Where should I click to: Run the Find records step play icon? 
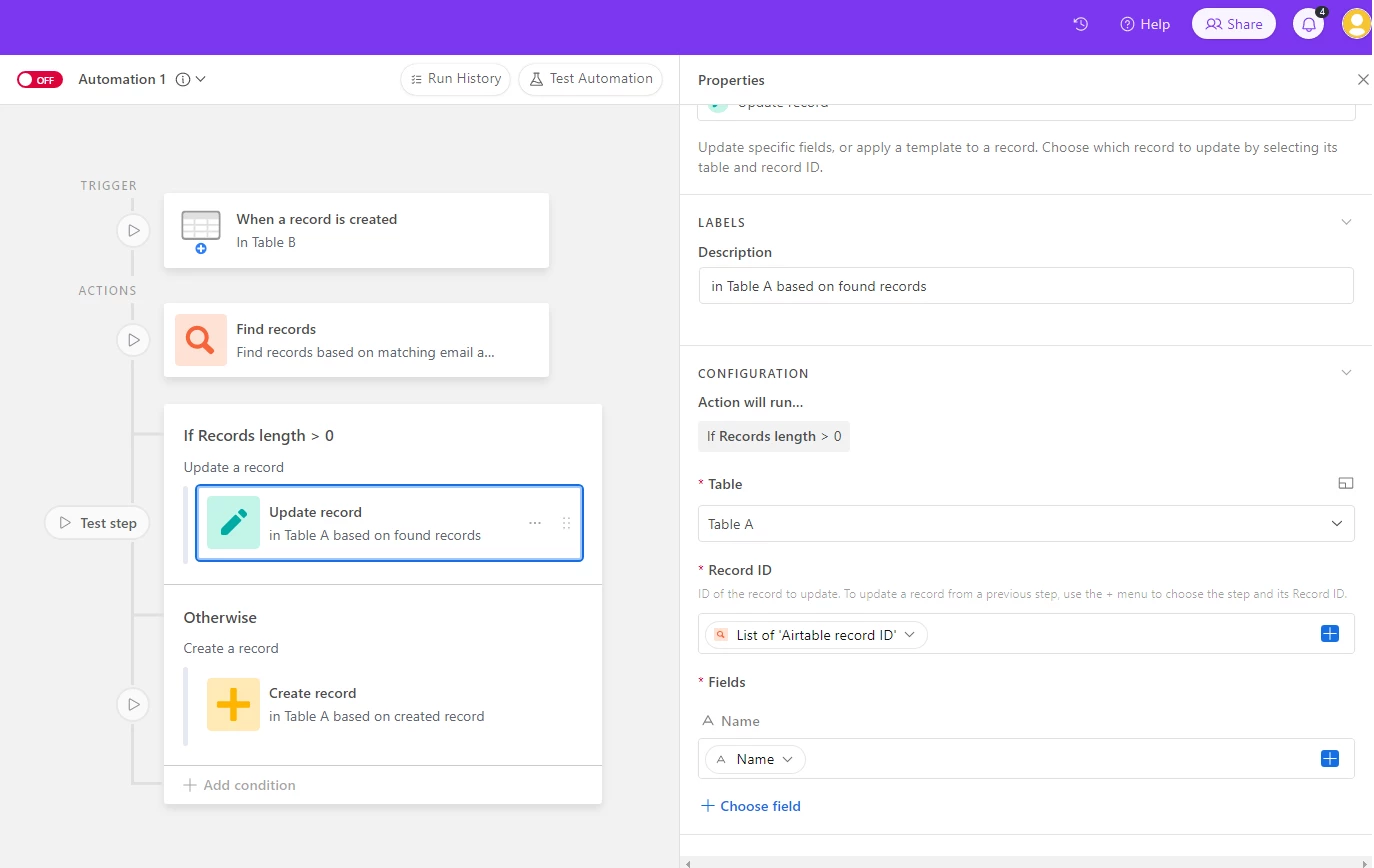pos(133,340)
